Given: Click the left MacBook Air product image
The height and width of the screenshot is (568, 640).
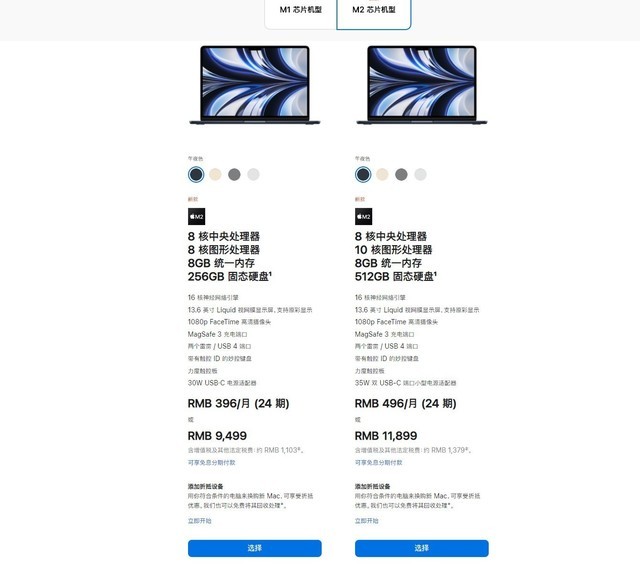Looking at the screenshot, I should click(x=255, y=85).
